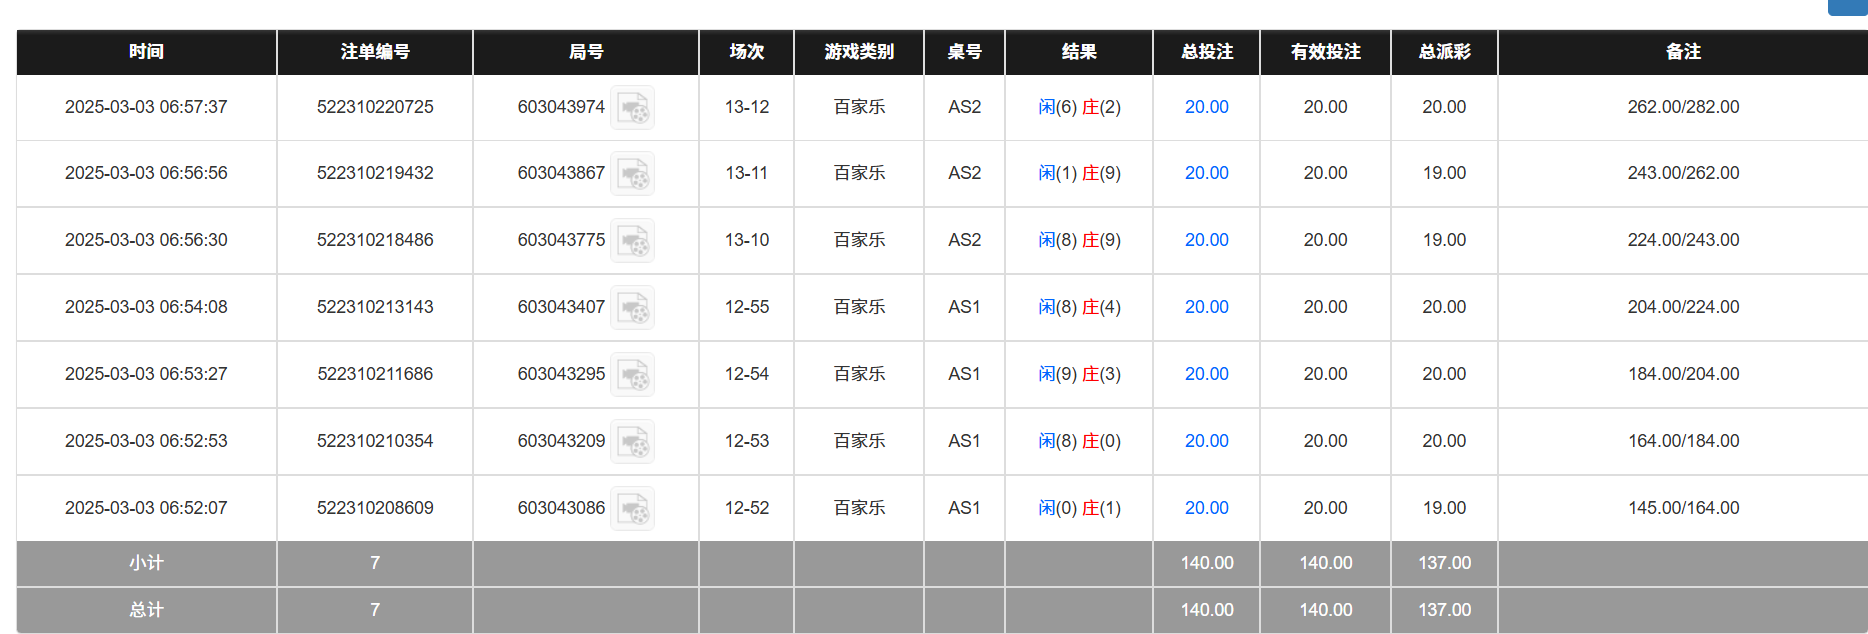Click the 时间 column header
1868x634 pixels.
145,52
